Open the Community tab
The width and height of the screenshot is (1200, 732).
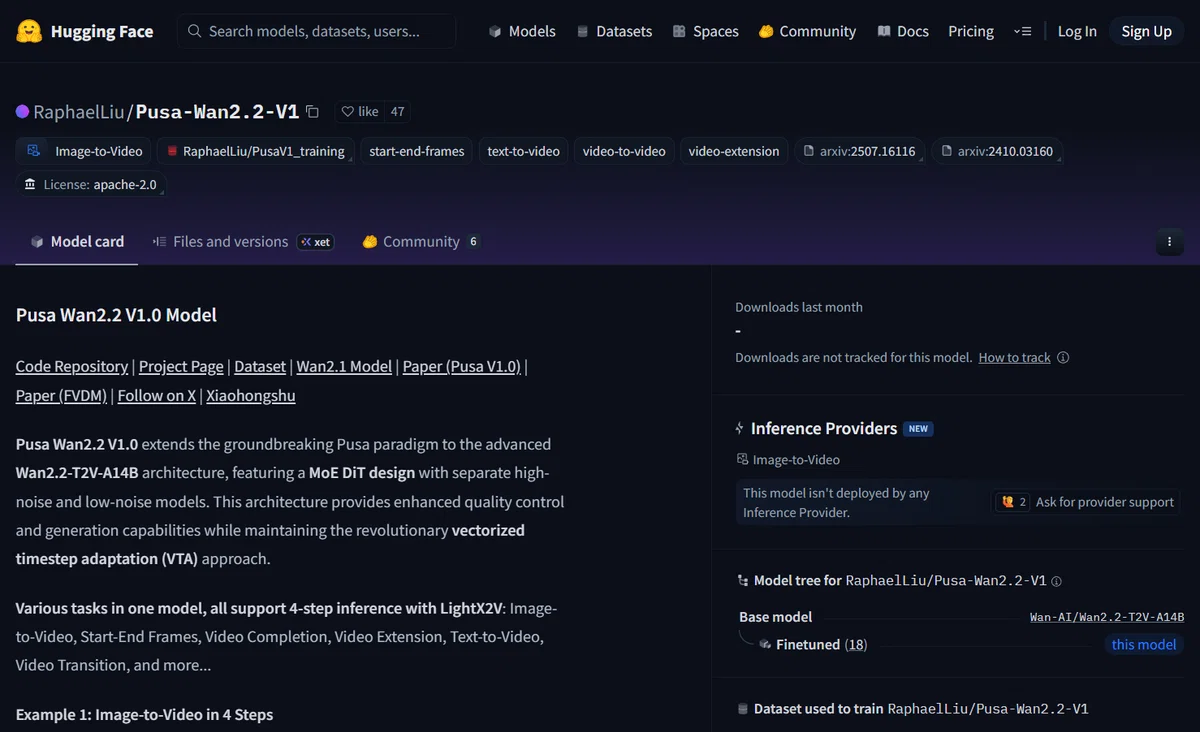421,241
